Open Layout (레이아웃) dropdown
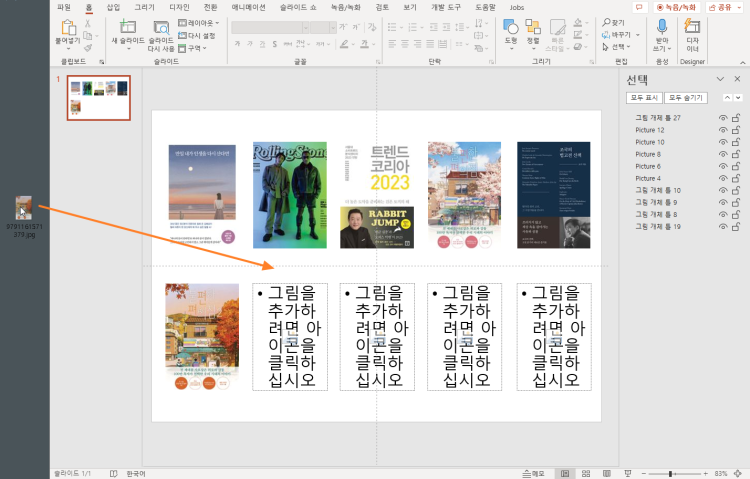Image resolution: width=750 pixels, height=479 pixels. (199, 22)
